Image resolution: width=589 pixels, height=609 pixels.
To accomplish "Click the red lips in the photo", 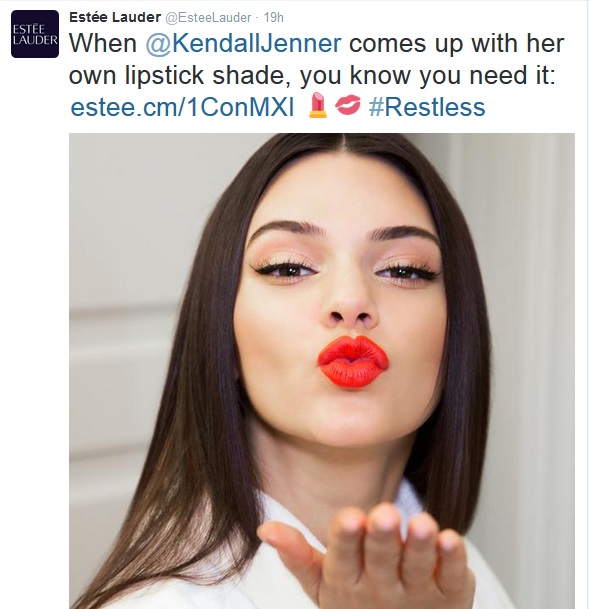I will pos(353,362).
